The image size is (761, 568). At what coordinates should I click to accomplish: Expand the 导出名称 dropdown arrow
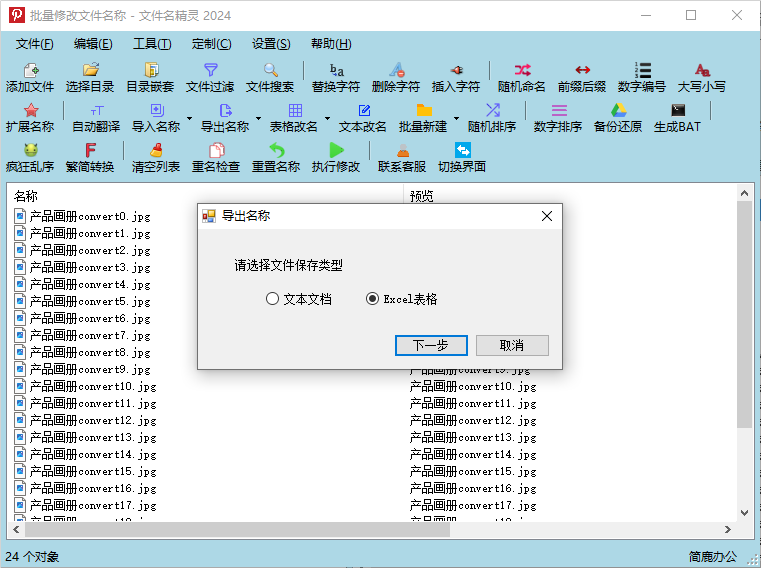[x=258, y=118]
